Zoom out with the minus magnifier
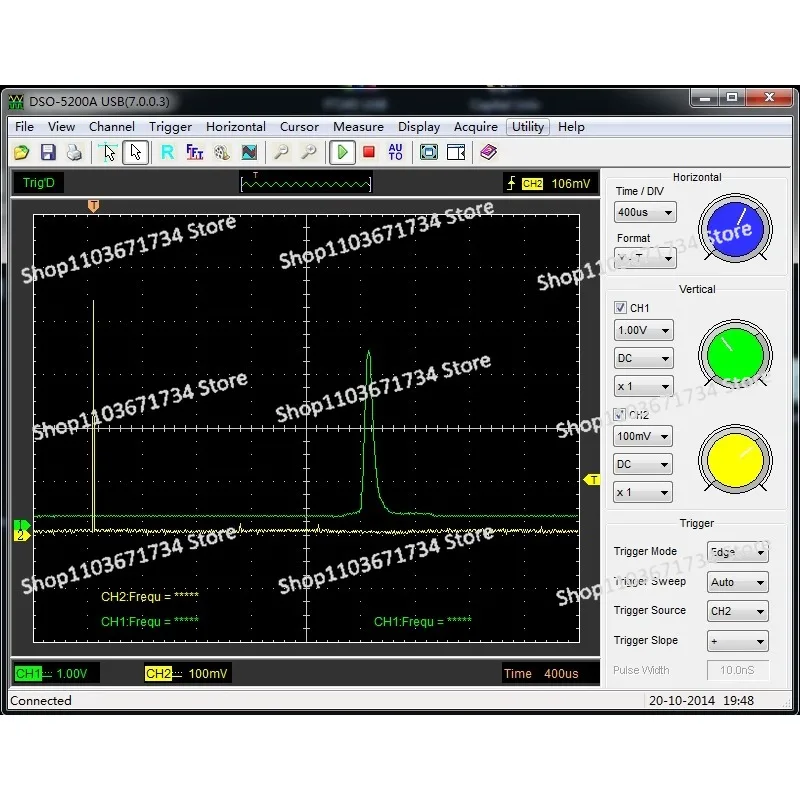The height and width of the screenshot is (800, 800). (x=281, y=152)
